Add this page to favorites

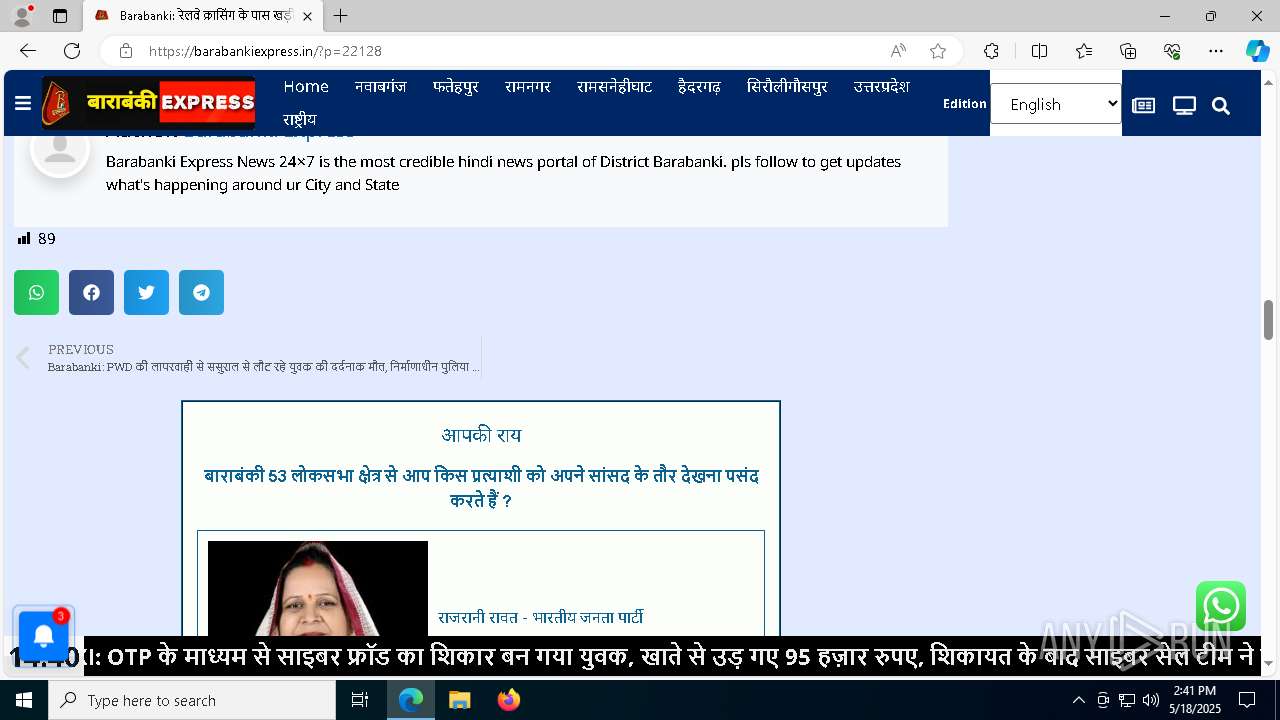pos(938,51)
